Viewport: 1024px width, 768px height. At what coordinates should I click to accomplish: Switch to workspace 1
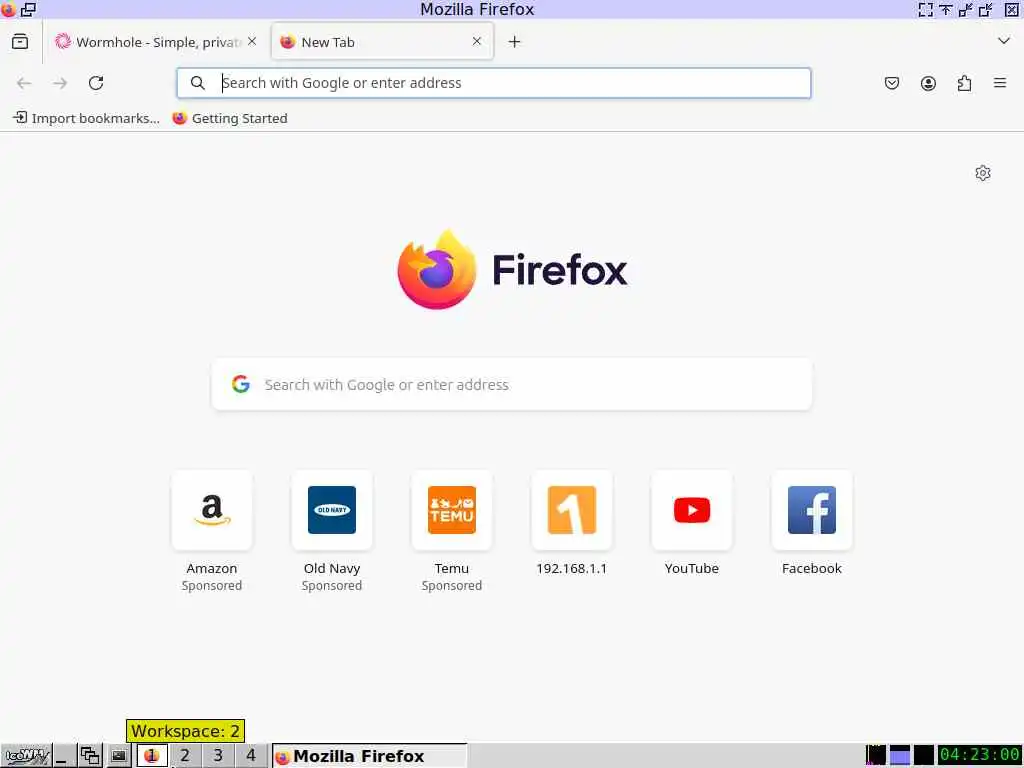point(152,756)
